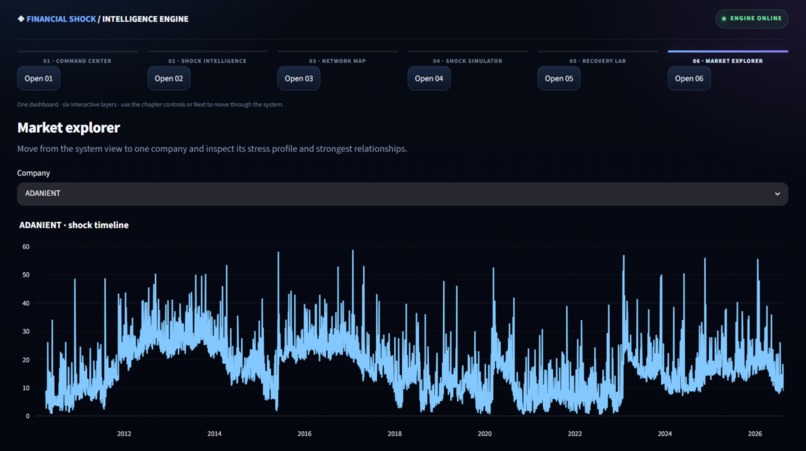
Task: Click the ADANIENT shock timeline chart title
Action: 74,225
